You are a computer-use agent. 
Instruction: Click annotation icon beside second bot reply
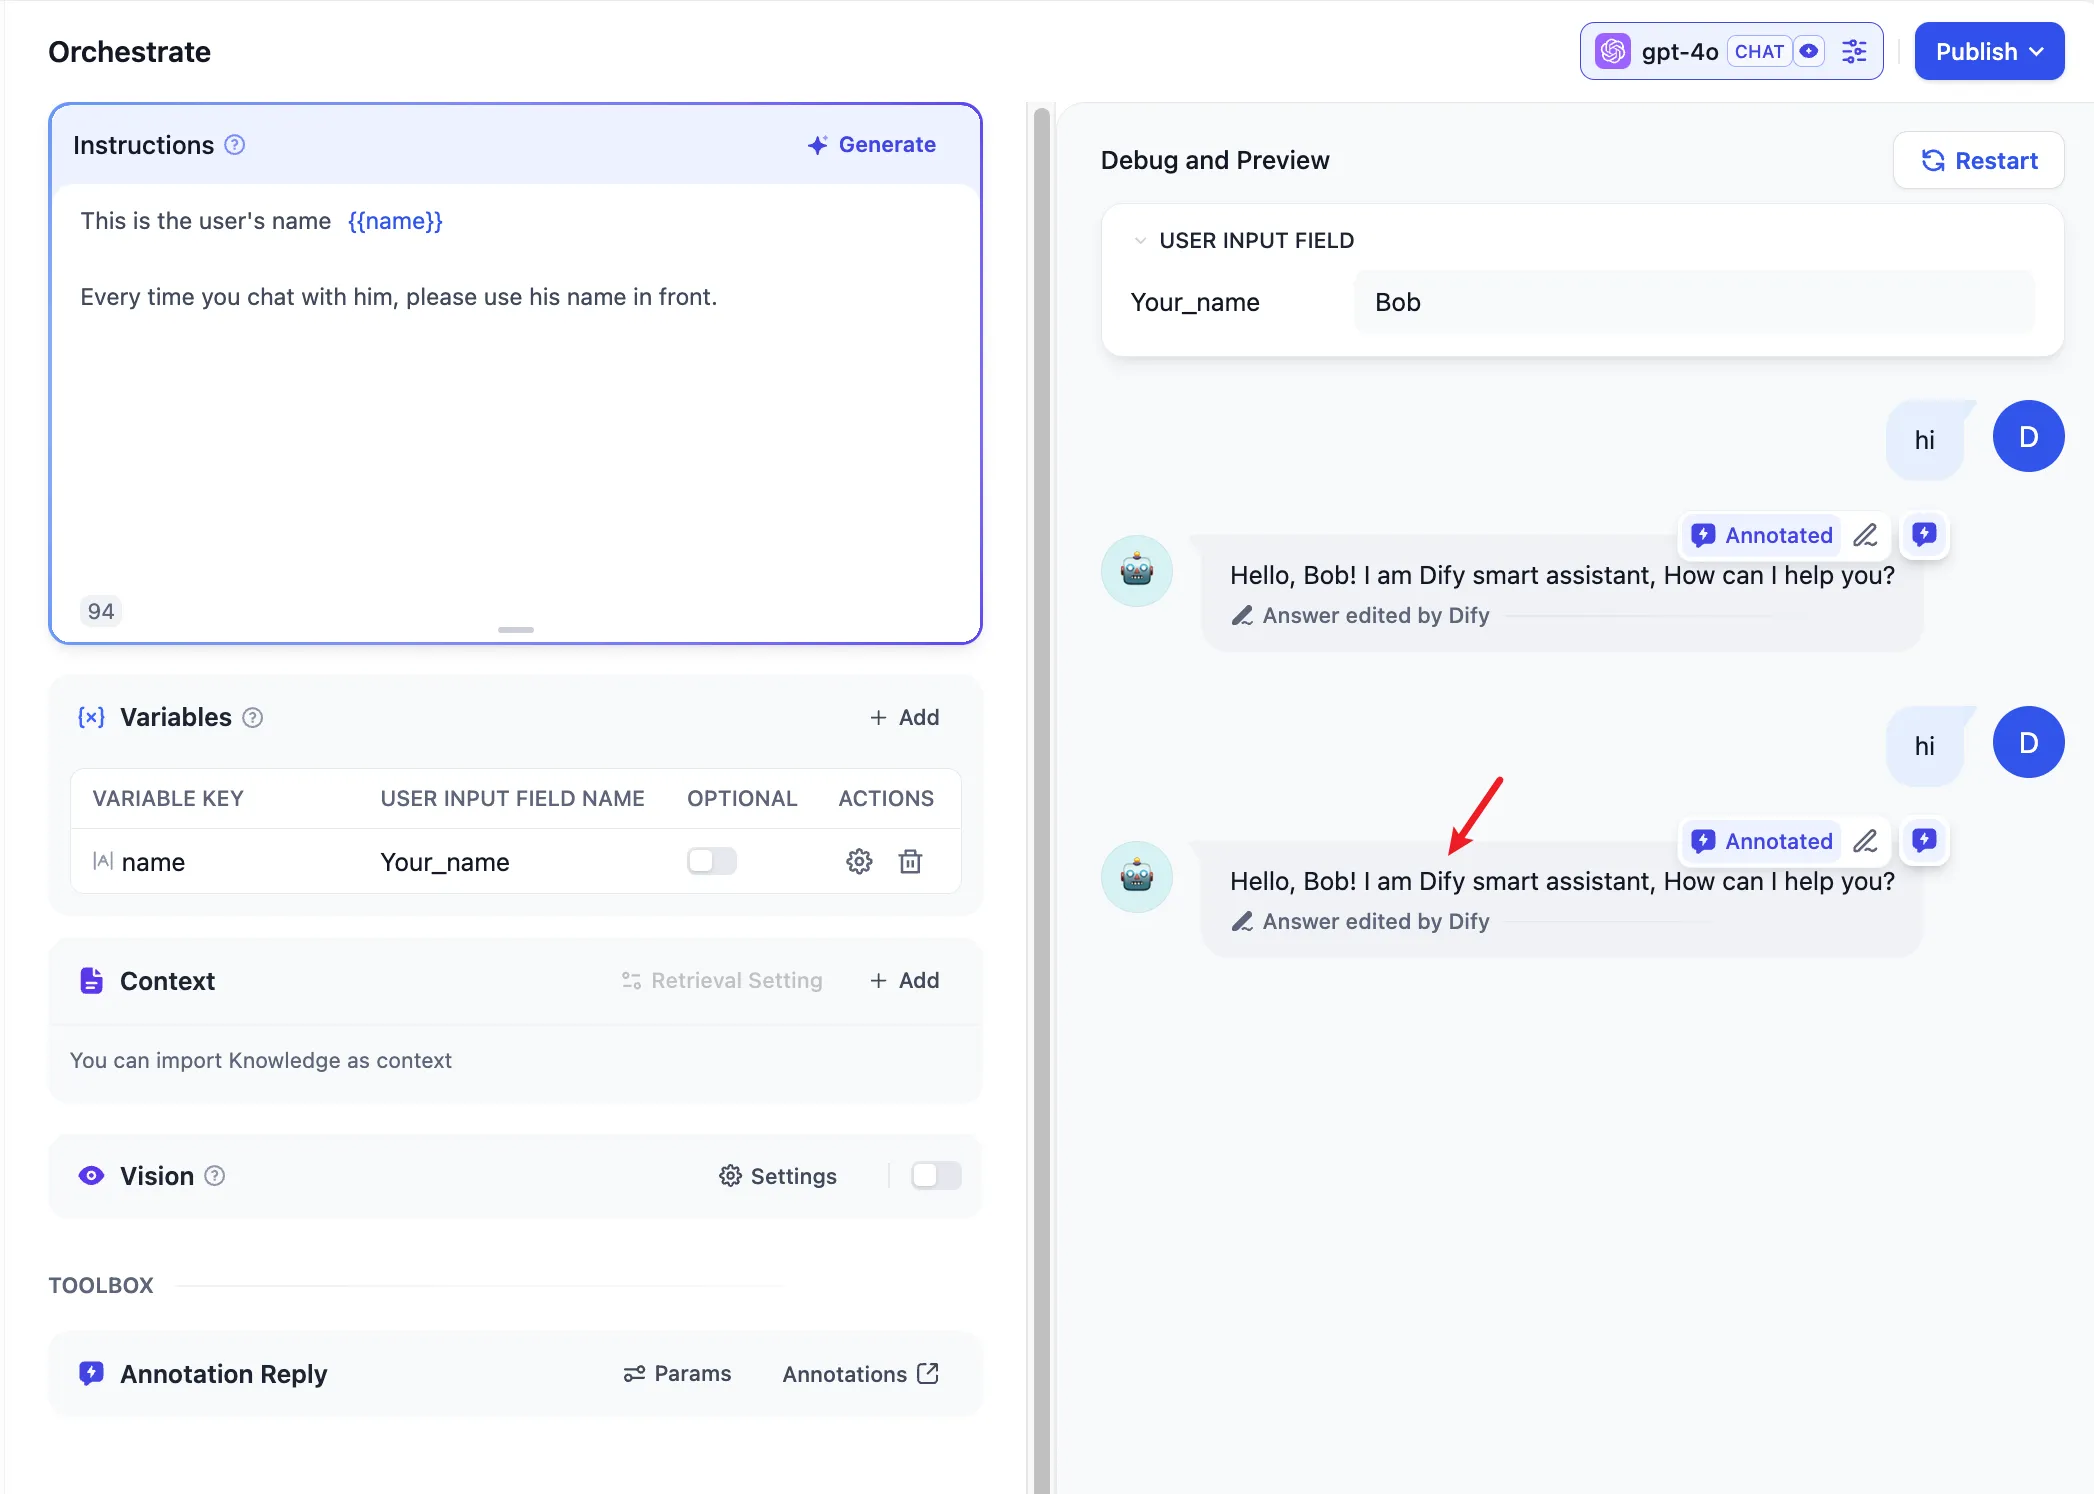1924,840
